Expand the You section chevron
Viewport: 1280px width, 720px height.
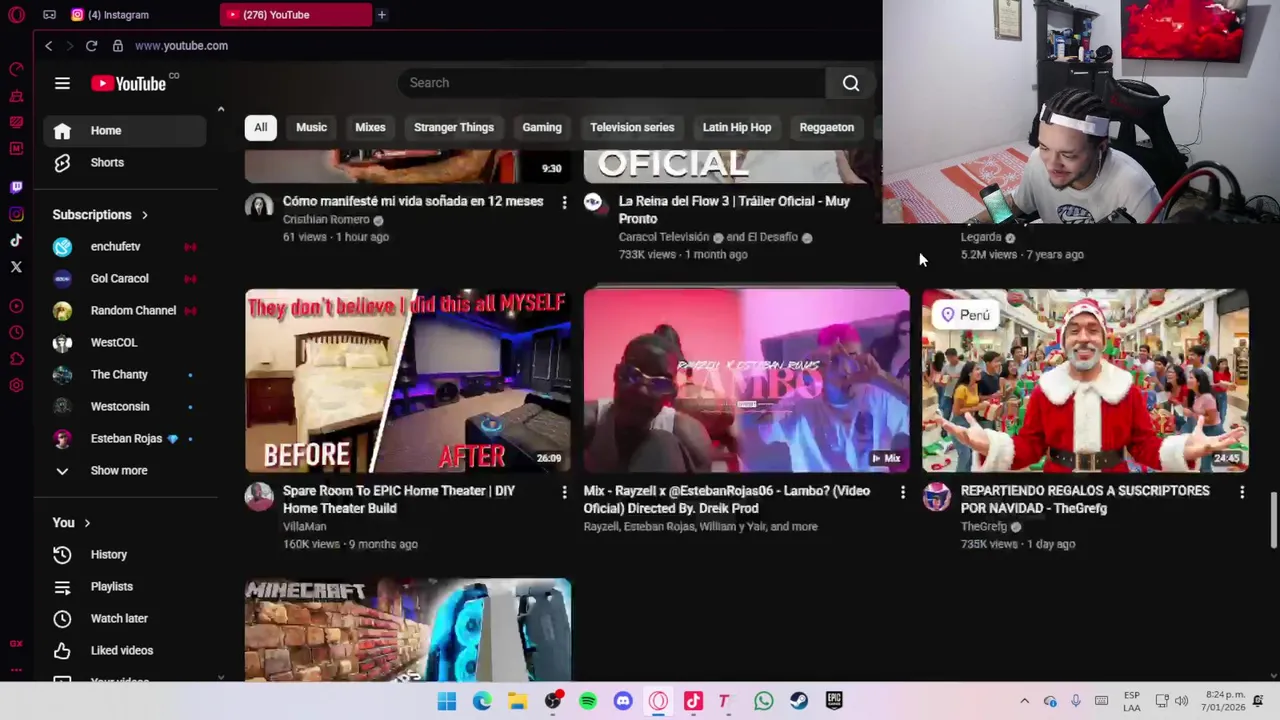click(87, 523)
